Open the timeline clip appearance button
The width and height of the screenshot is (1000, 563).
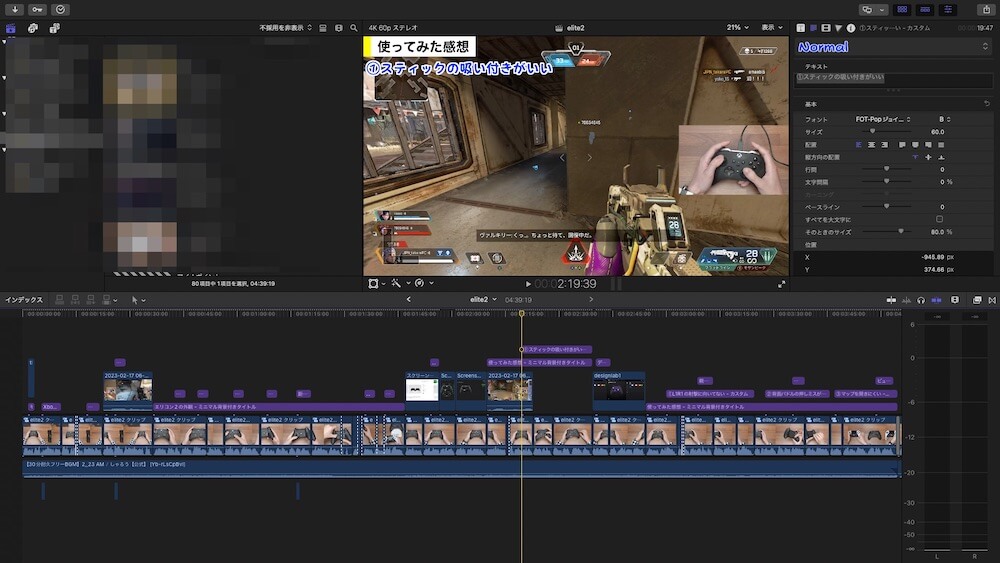point(955,300)
